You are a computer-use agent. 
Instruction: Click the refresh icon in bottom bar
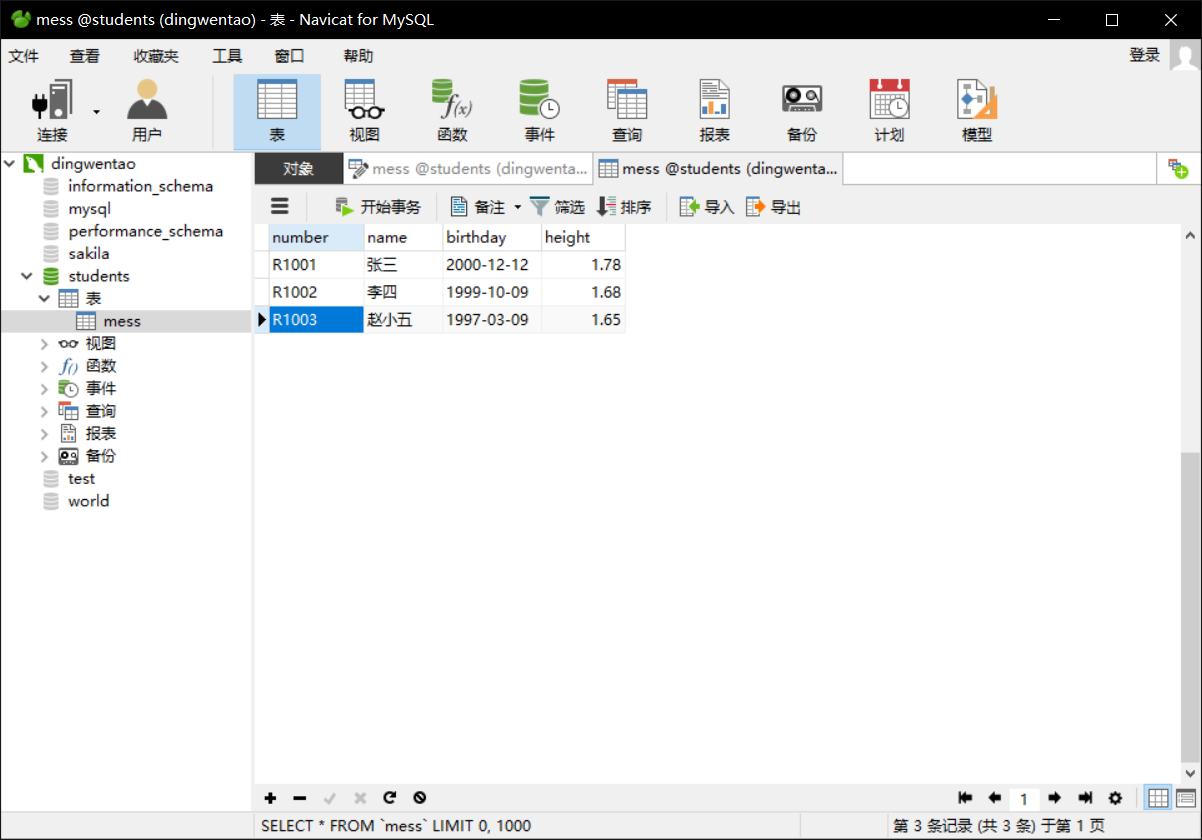tap(390, 798)
